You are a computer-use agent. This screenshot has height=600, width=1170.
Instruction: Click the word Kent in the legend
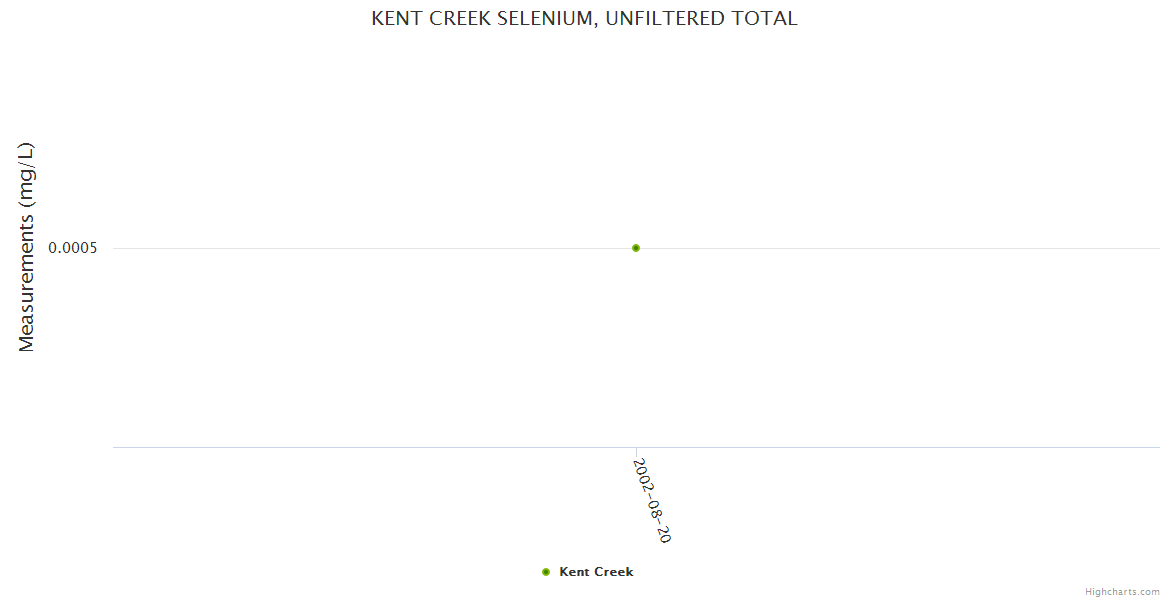coord(575,572)
